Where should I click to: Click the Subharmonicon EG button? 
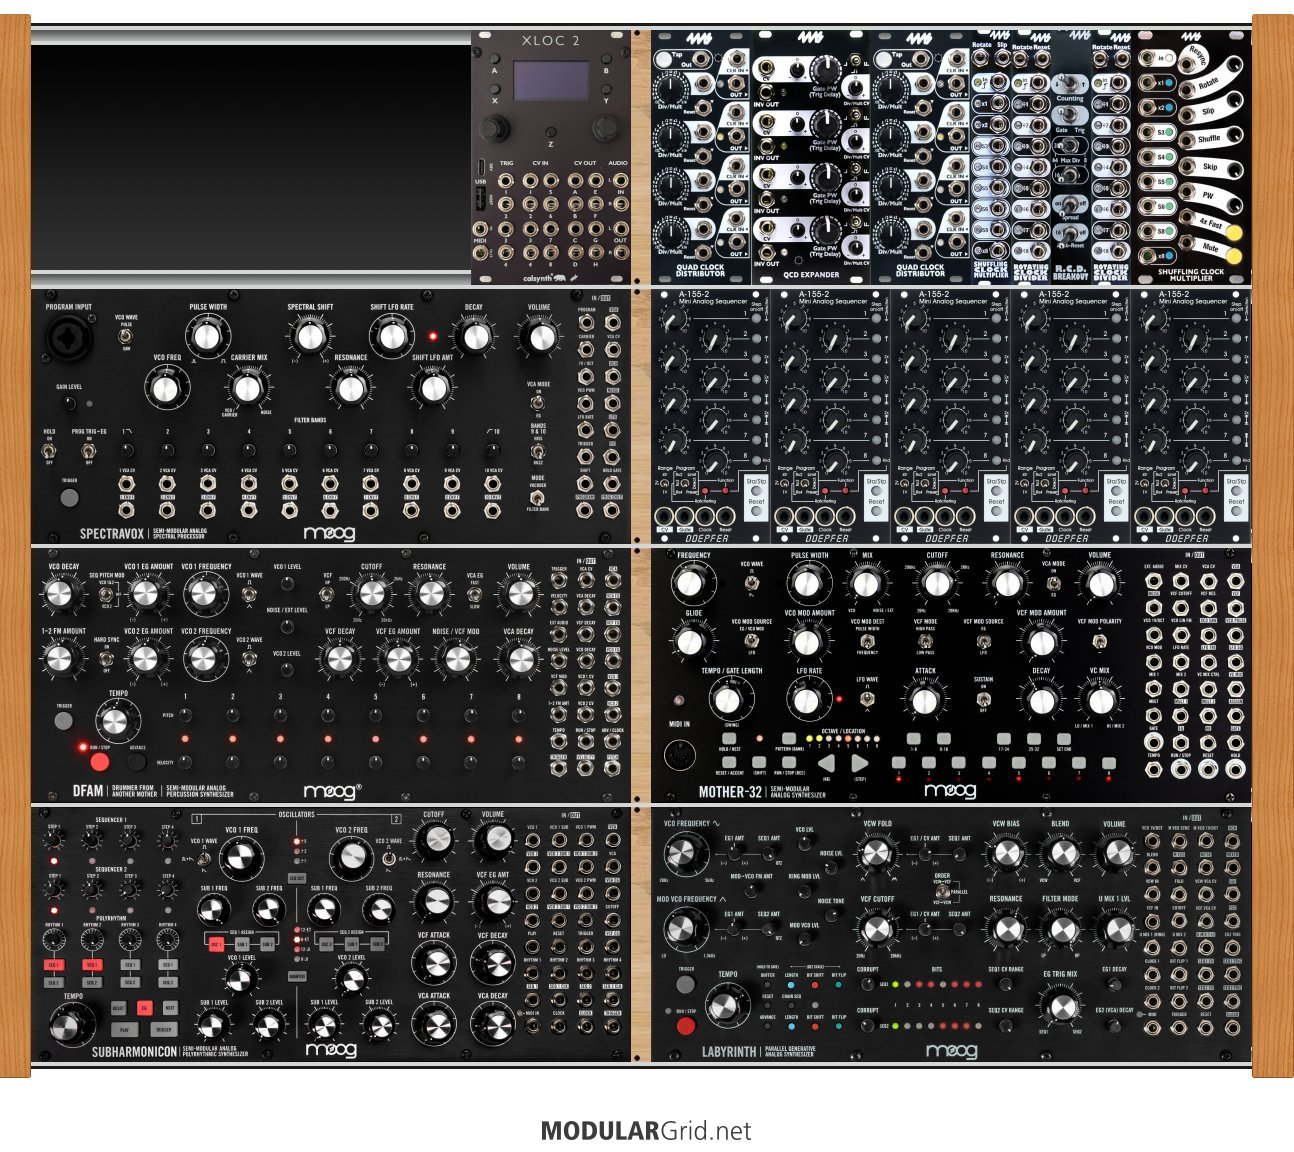144,1008
